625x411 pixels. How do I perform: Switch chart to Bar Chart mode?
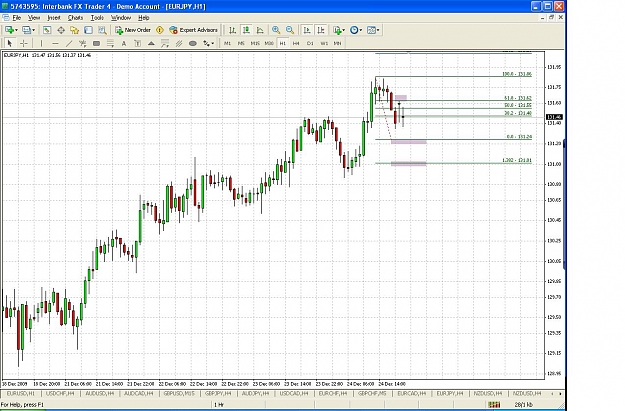click(x=232, y=30)
